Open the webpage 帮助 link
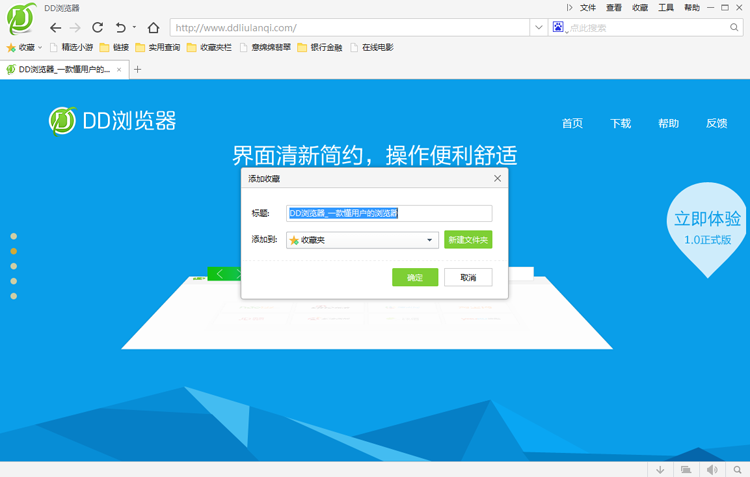 pos(668,123)
